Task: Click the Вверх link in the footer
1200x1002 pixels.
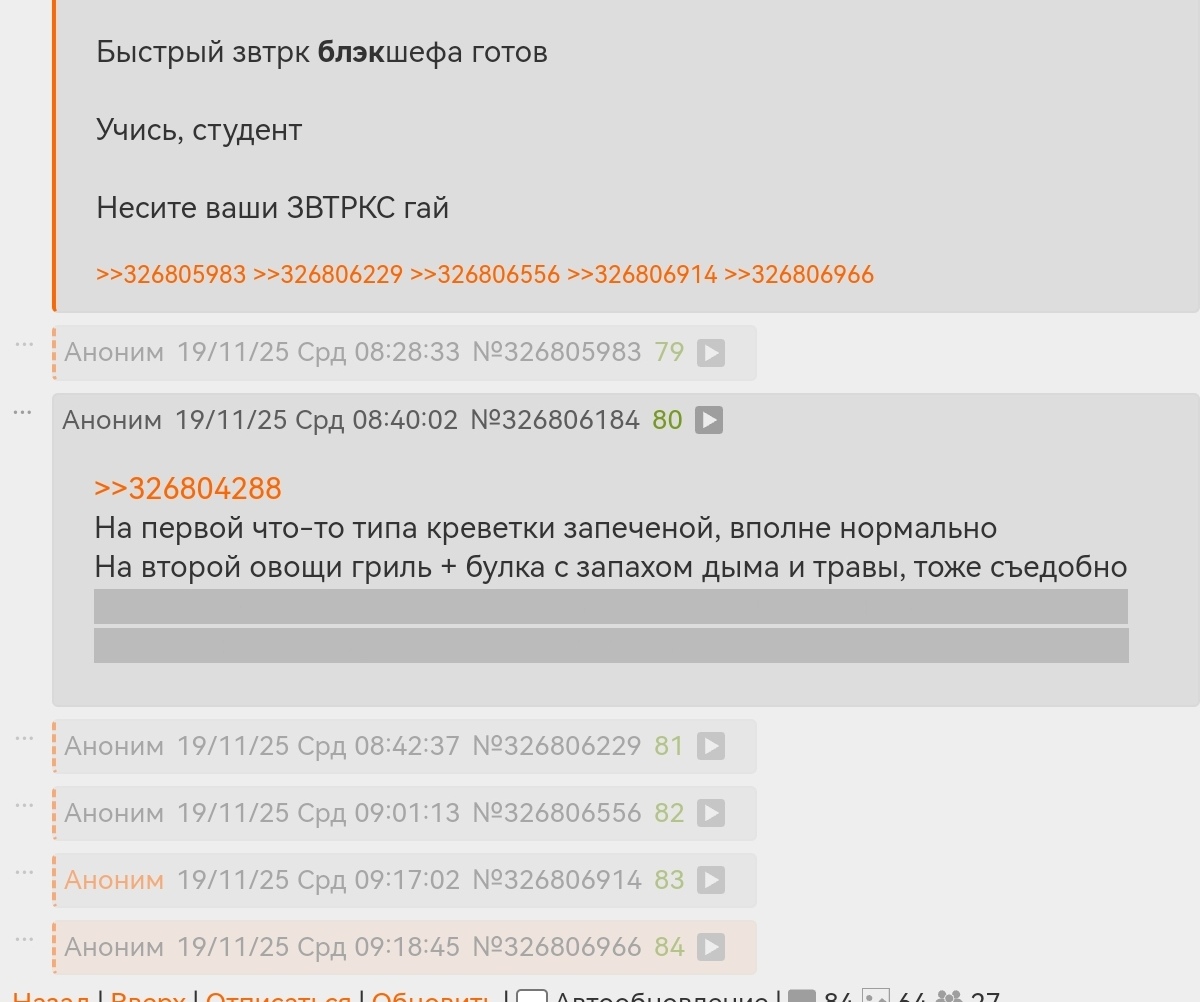Action: tap(148, 996)
